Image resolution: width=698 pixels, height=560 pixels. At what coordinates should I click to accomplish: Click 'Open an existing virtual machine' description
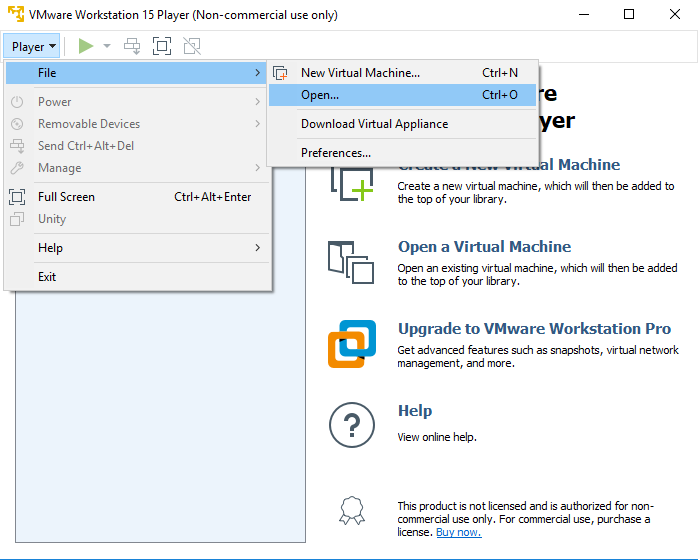point(537,275)
